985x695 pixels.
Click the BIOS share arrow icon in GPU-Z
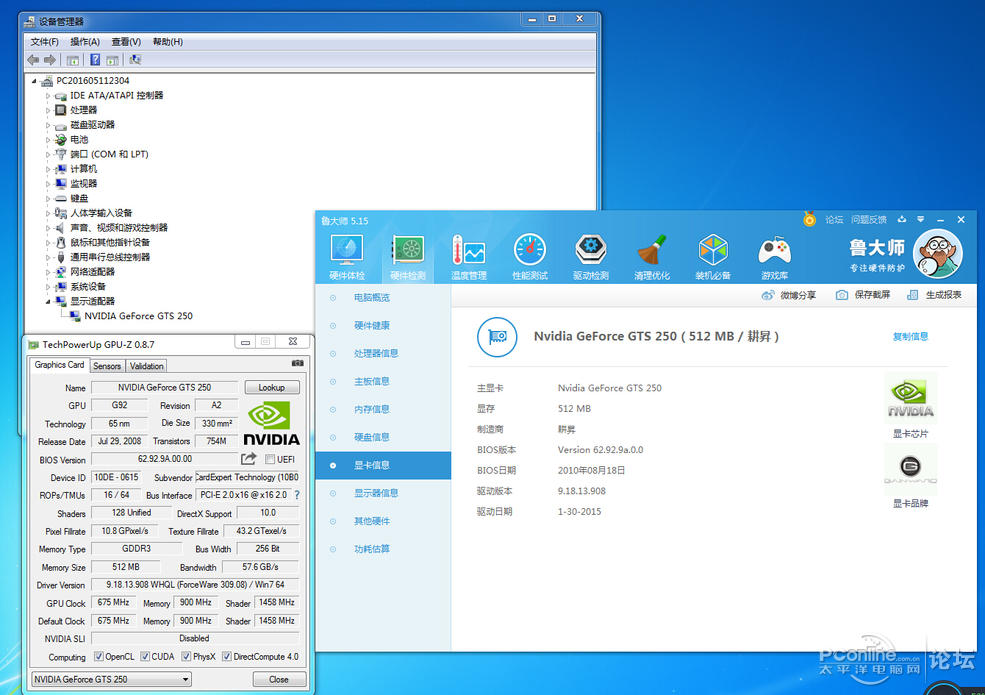point(249,459)
